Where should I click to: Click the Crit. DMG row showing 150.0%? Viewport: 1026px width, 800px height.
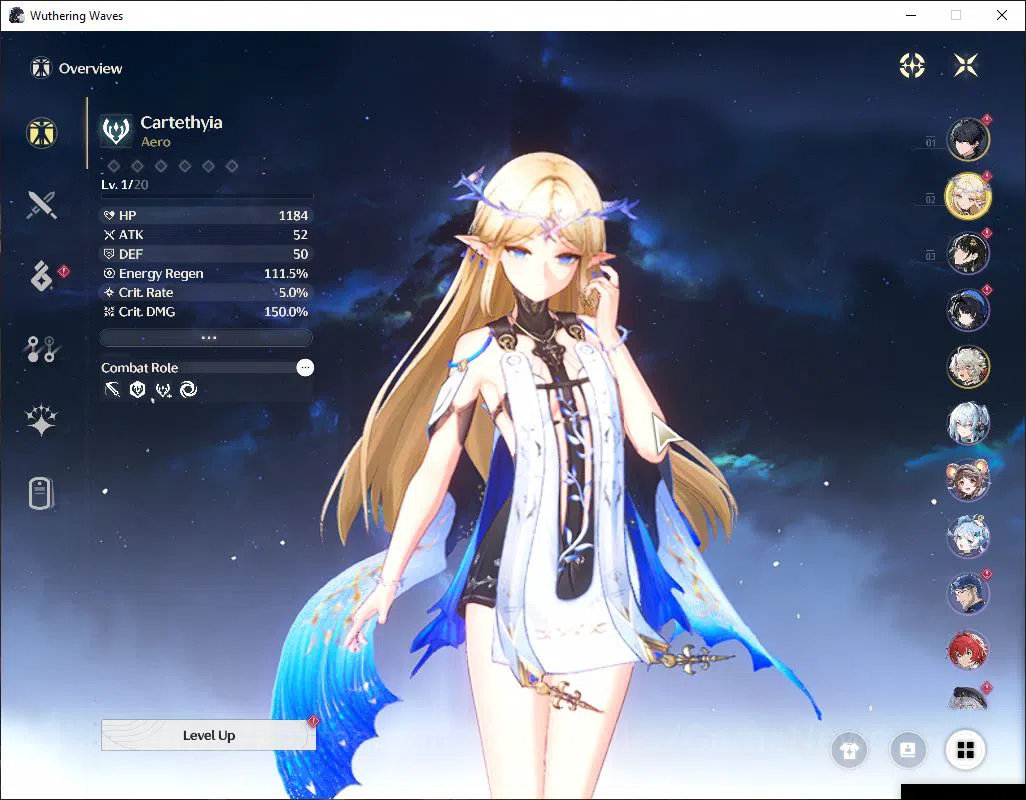(206, 312)
